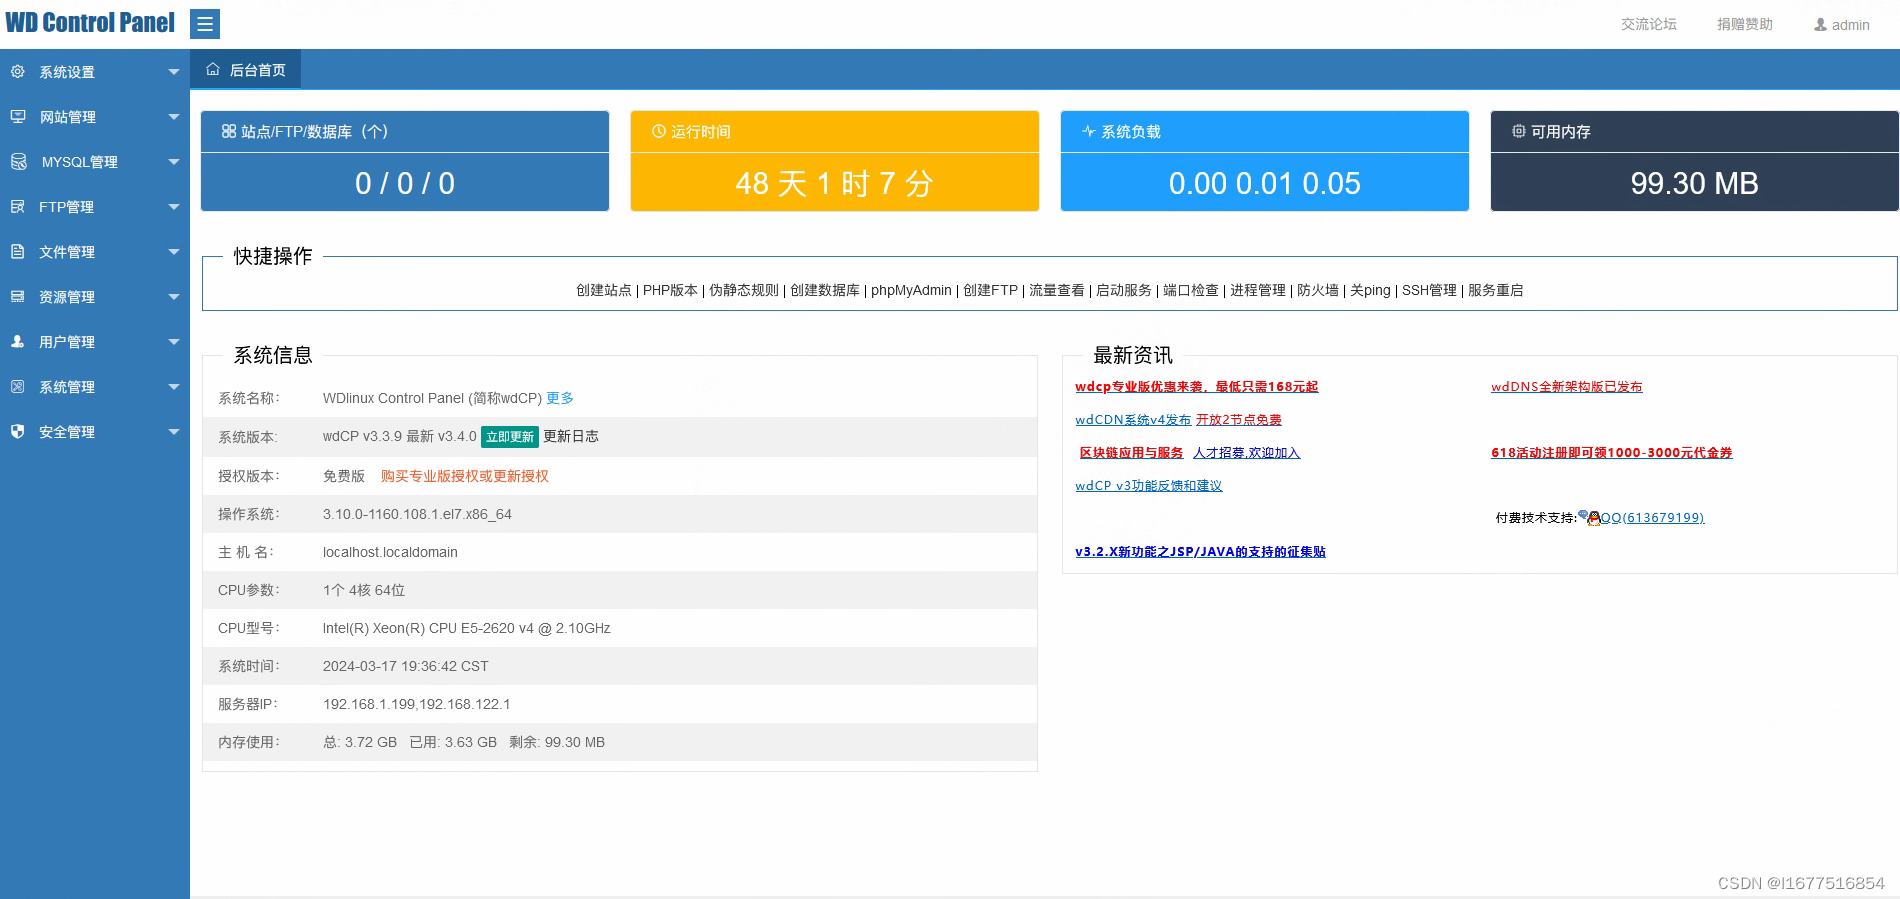Expand the 网站管理 menu arrow
This screenshot has height=899, width=1900.
(x=174, y=117)
